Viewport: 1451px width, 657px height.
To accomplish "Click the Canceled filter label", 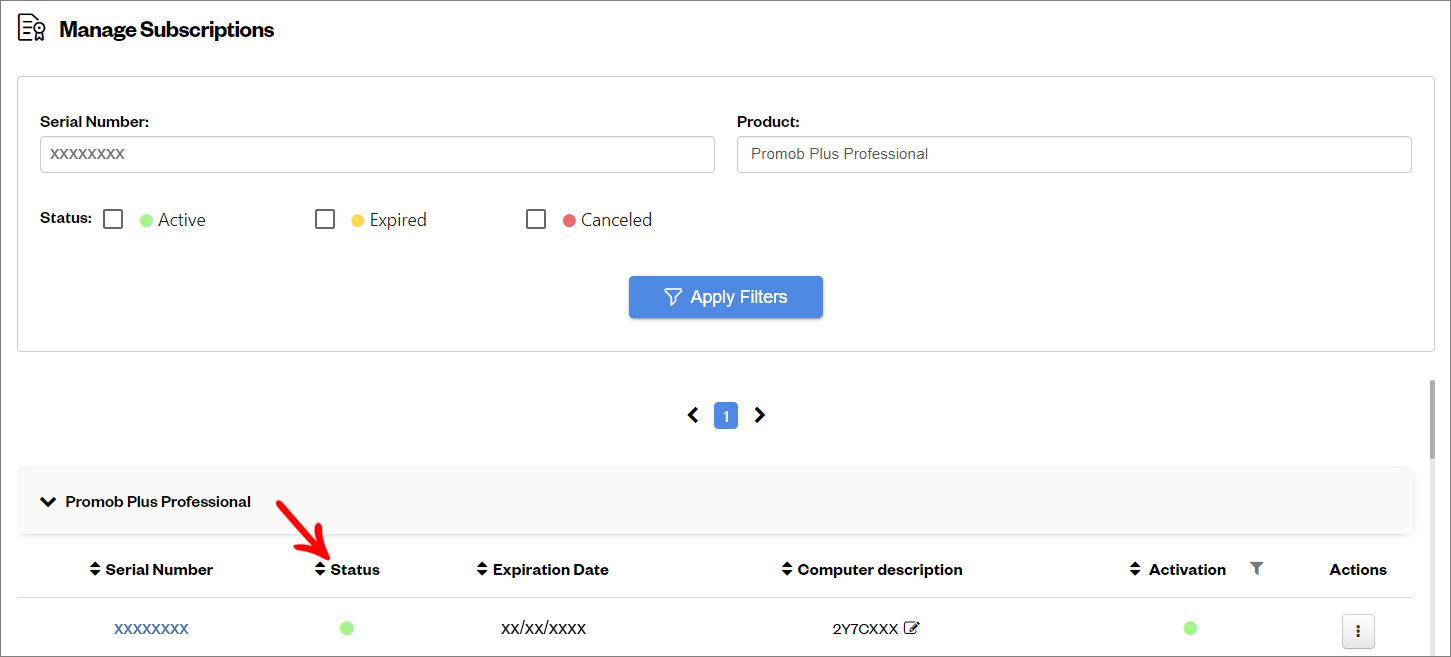I will [x=616, y=220].
